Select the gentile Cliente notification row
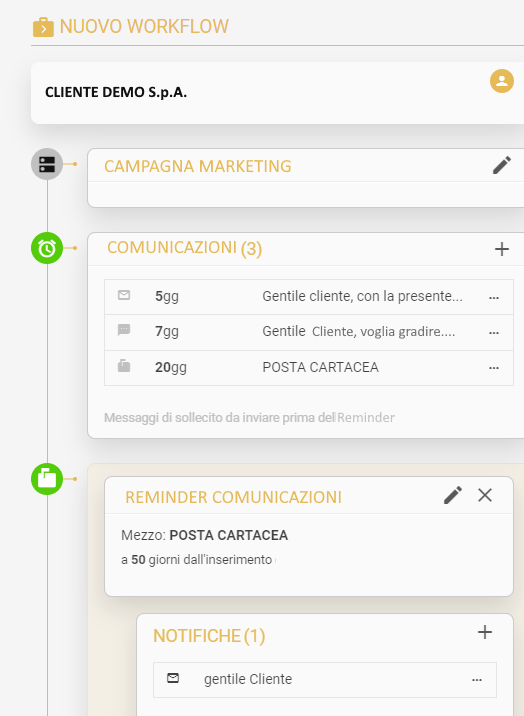Image resolution: width=524 pixels, height=716 pixels. [325, 680]
